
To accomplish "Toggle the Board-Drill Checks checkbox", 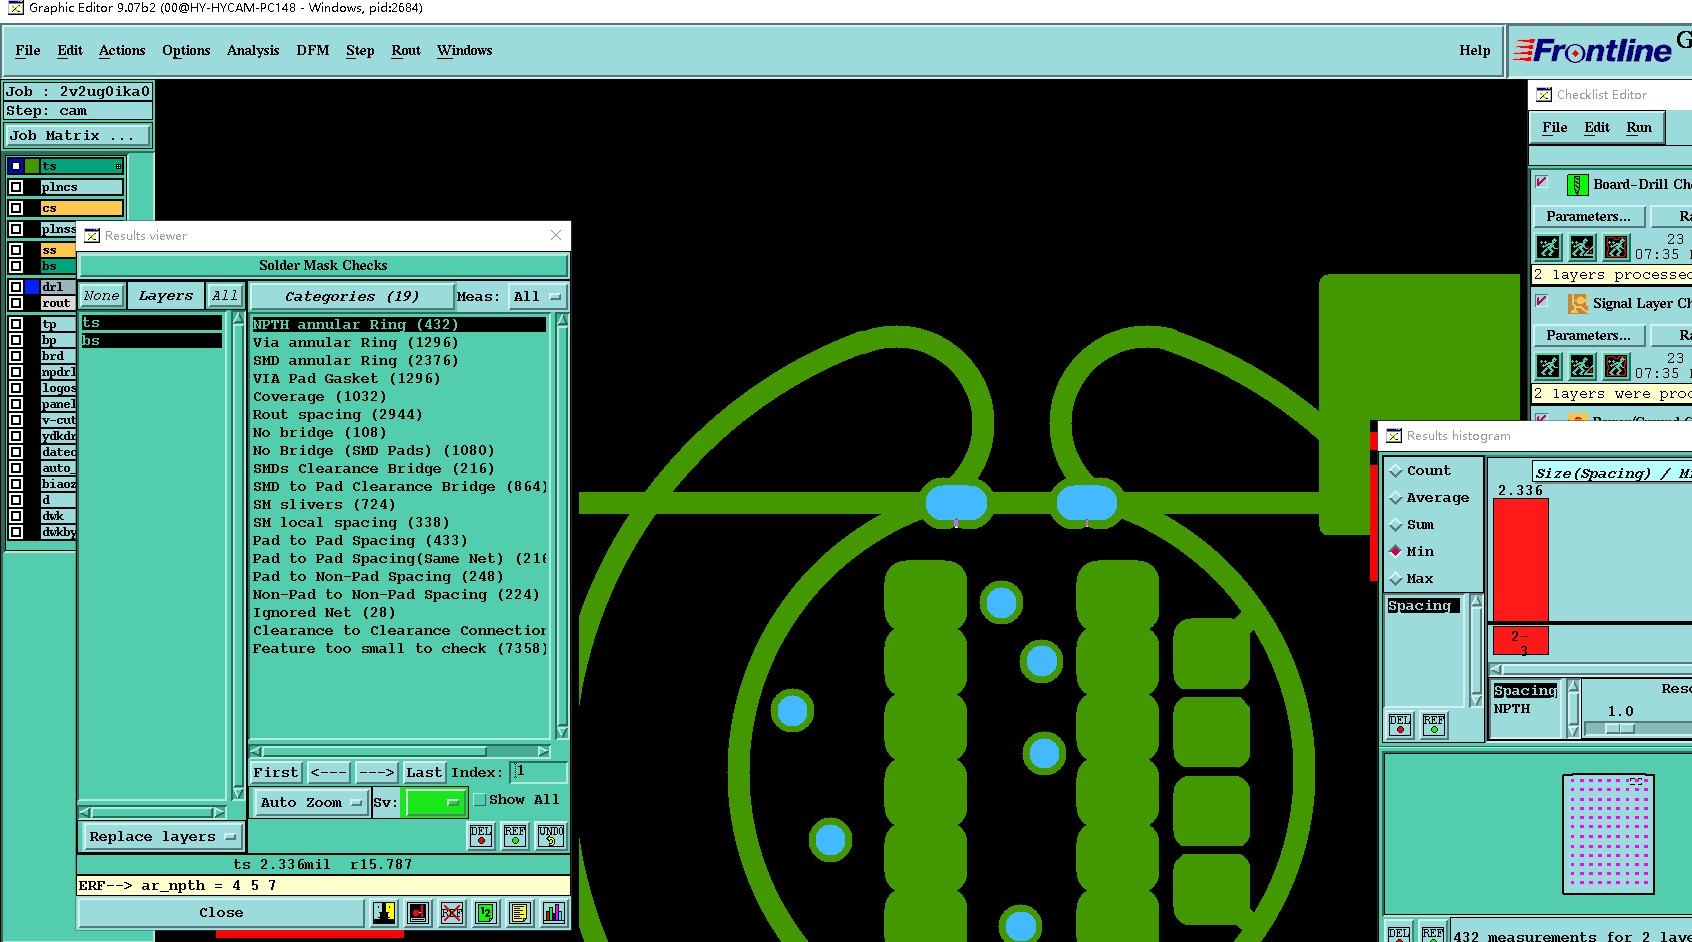I will (1542, 182).
